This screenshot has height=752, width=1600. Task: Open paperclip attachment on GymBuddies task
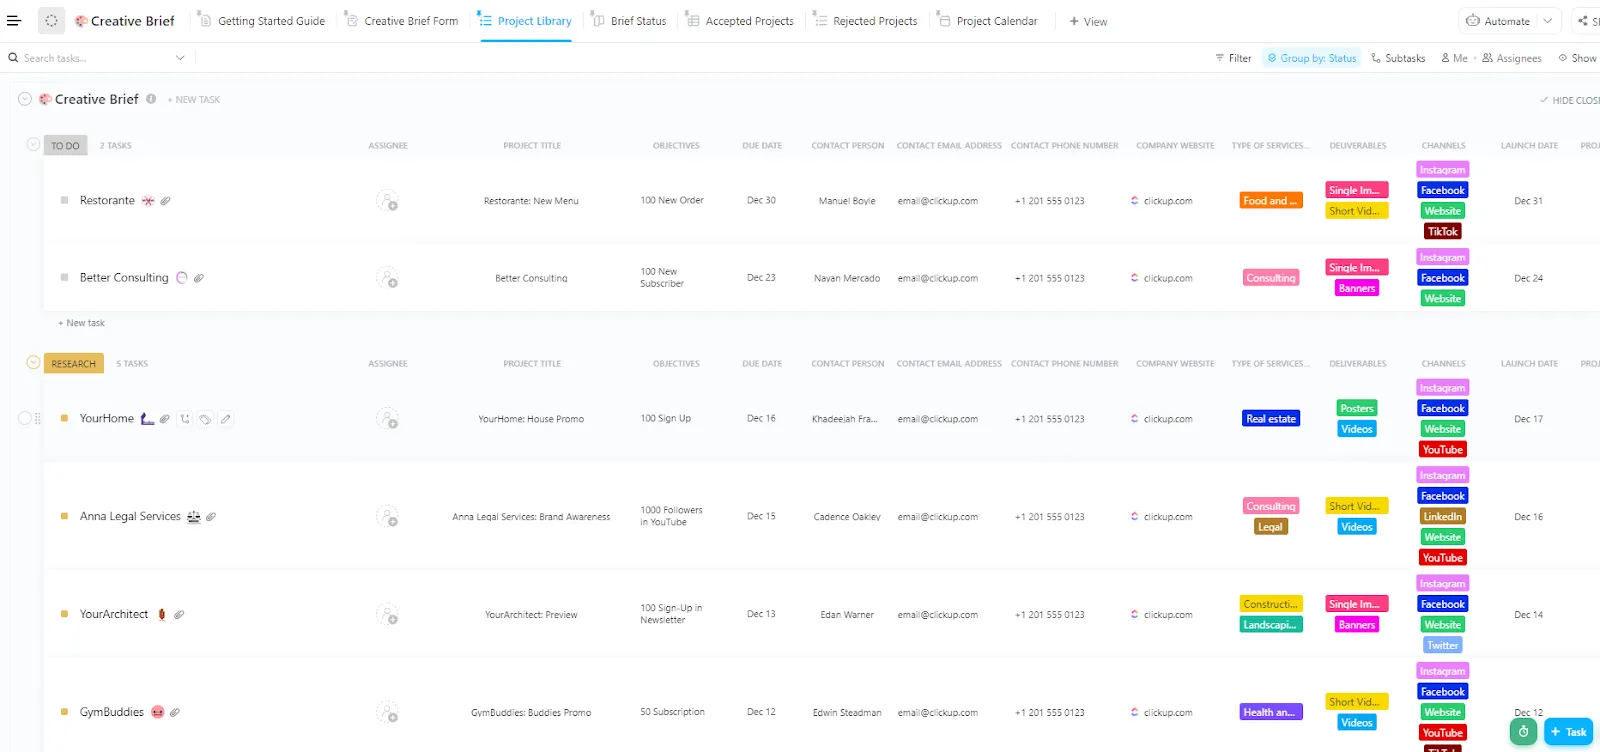tap(175, 713)
